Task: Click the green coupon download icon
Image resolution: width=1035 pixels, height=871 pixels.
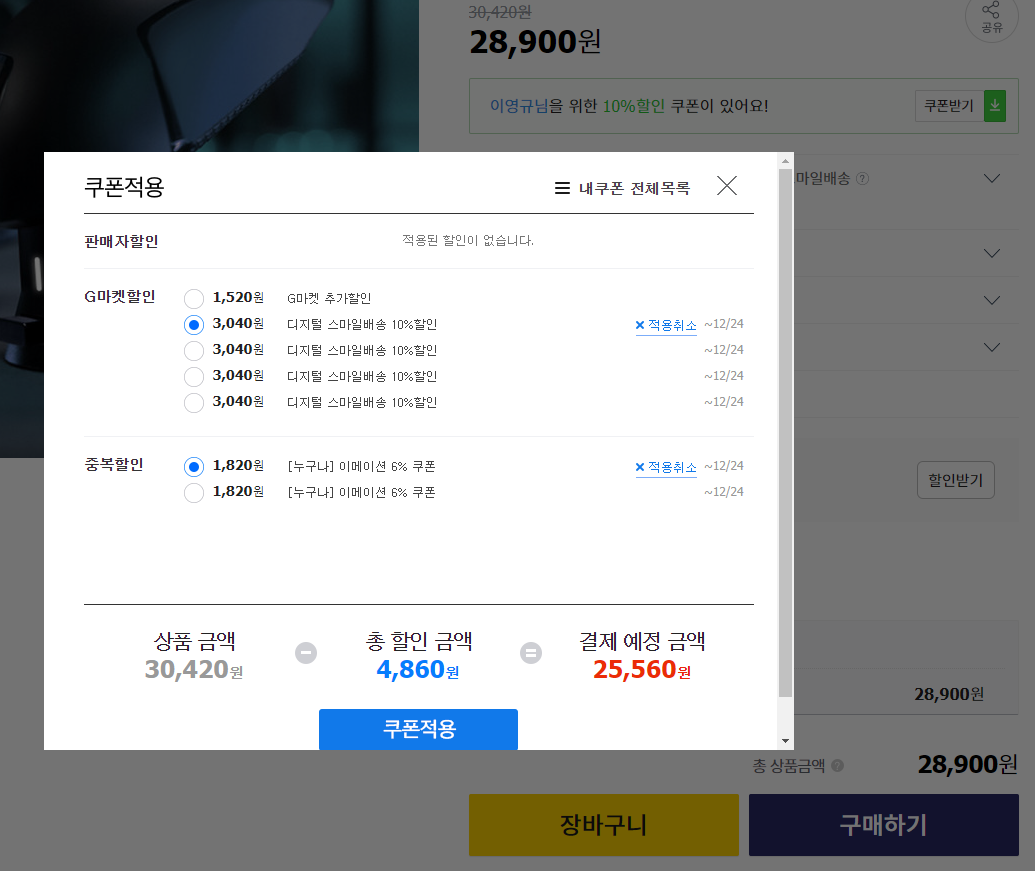Action: (995, 106)
